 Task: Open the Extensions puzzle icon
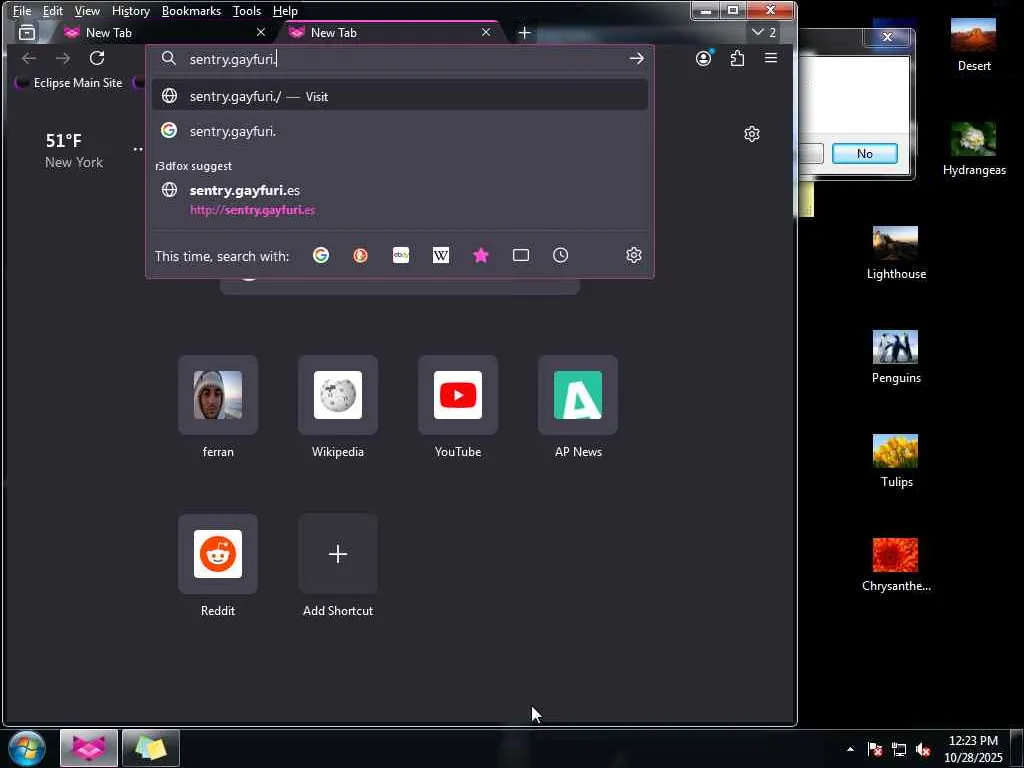pos(737,58)
